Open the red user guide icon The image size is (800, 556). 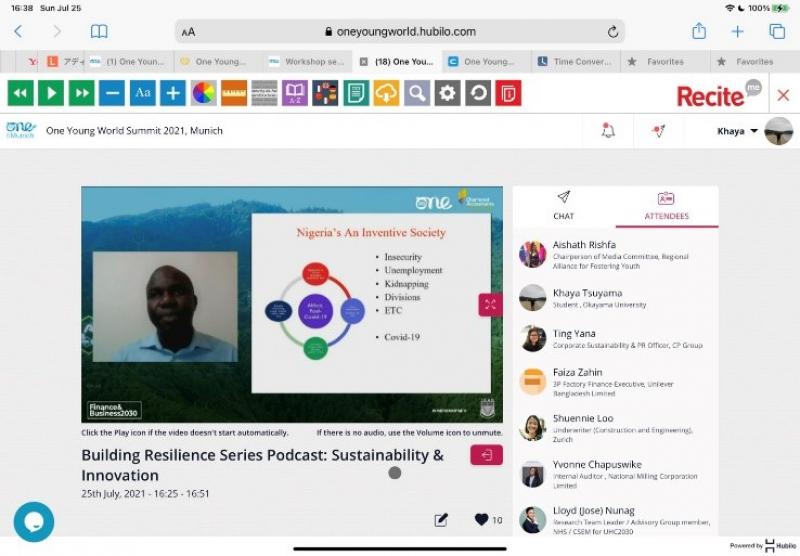(509, 93)
